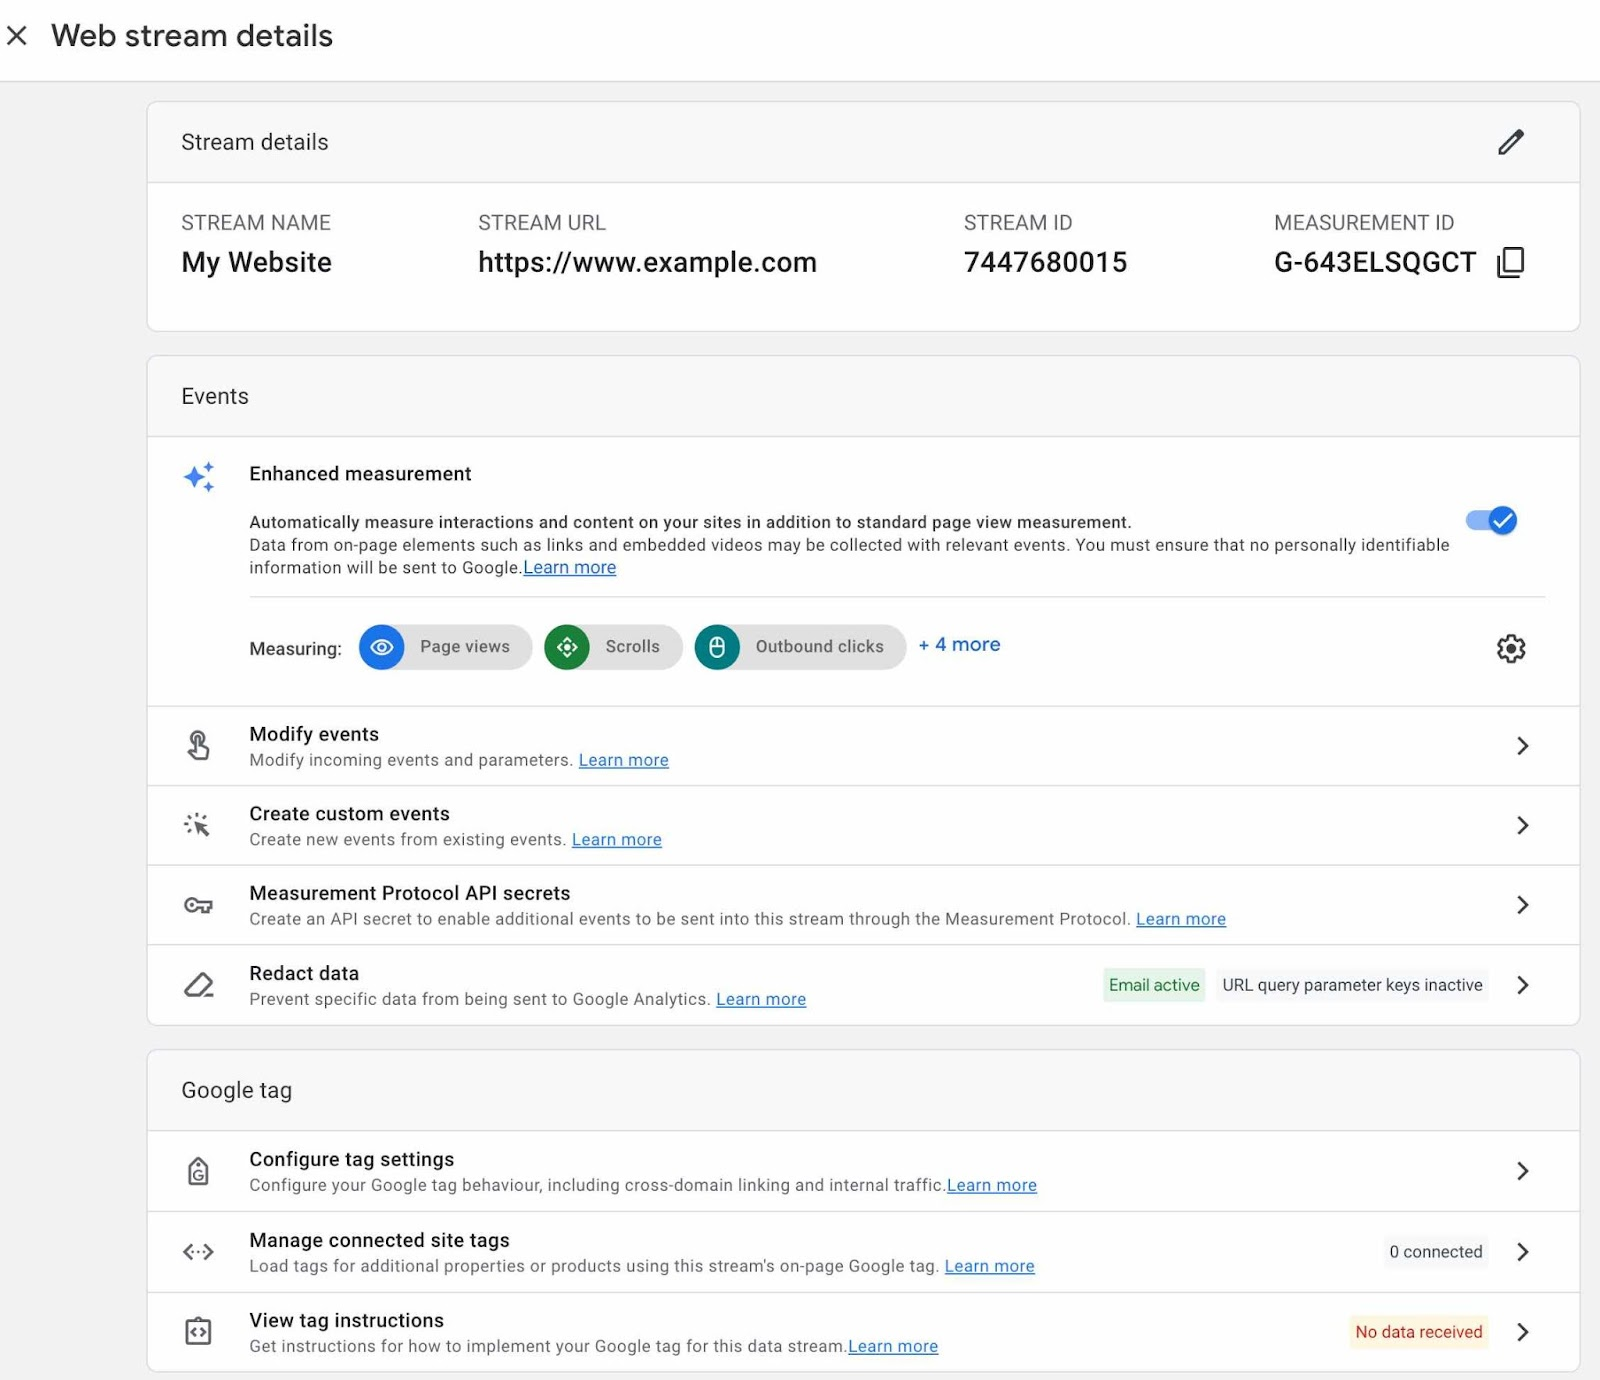Click the "Email active" status badge
The width and height of the screenshot is (1600, 1380).
pos(1153,985)
